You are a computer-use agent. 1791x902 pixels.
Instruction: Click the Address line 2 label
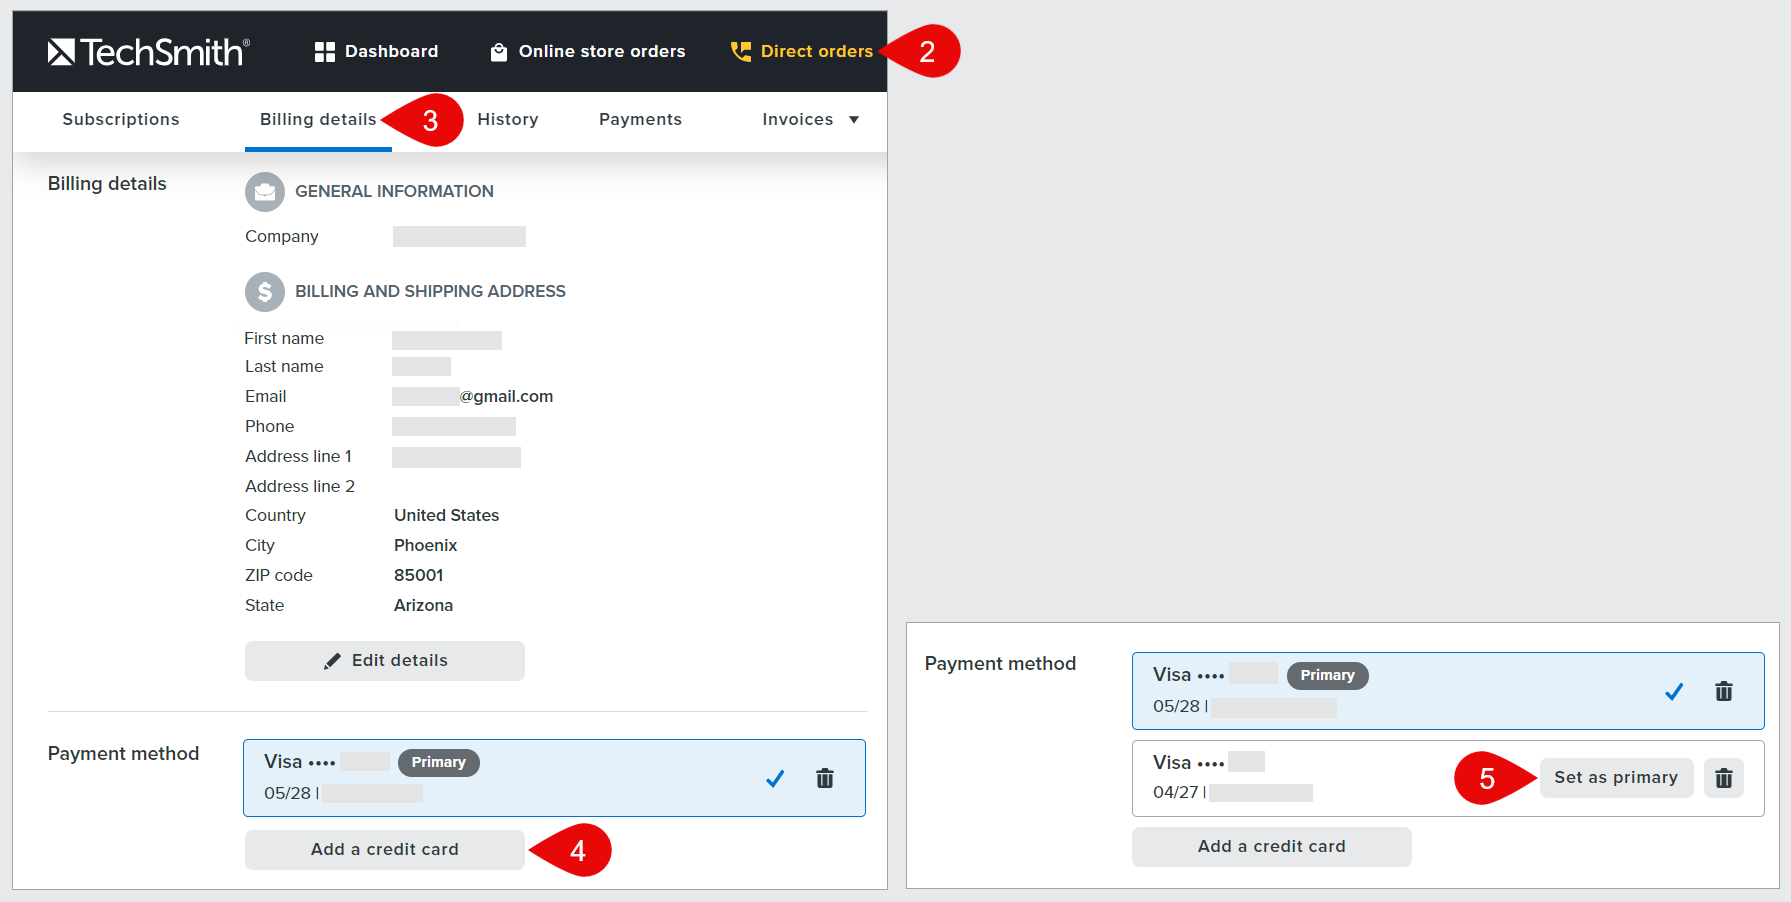tap(300, 487)
